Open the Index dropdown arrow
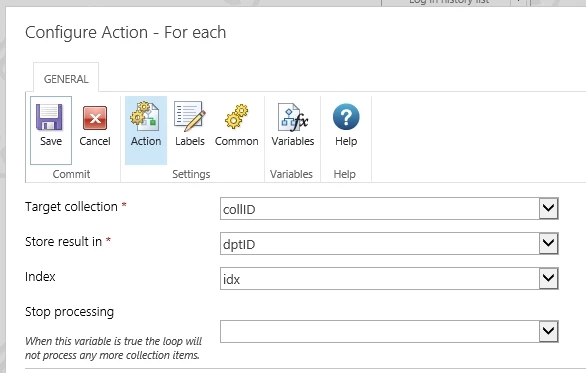The image size is (586, 373). [548, 278]
